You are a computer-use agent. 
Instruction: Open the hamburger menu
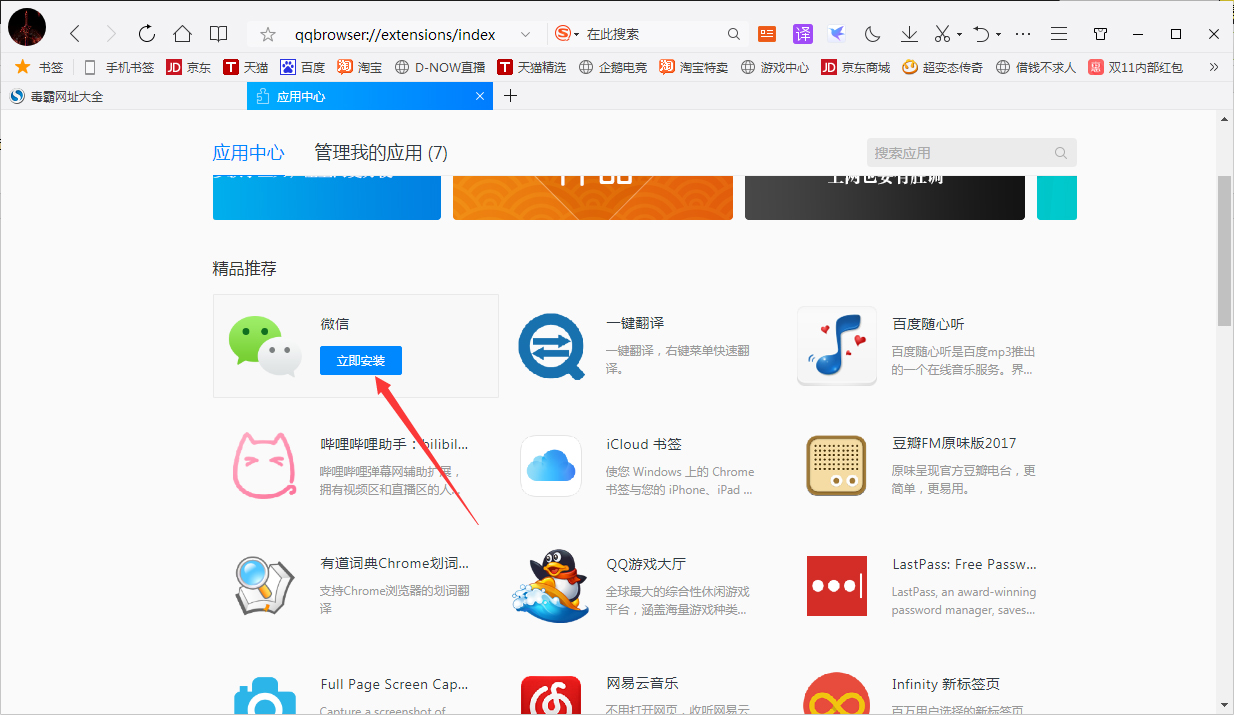pyautogui.click(x=1058, y=33)
